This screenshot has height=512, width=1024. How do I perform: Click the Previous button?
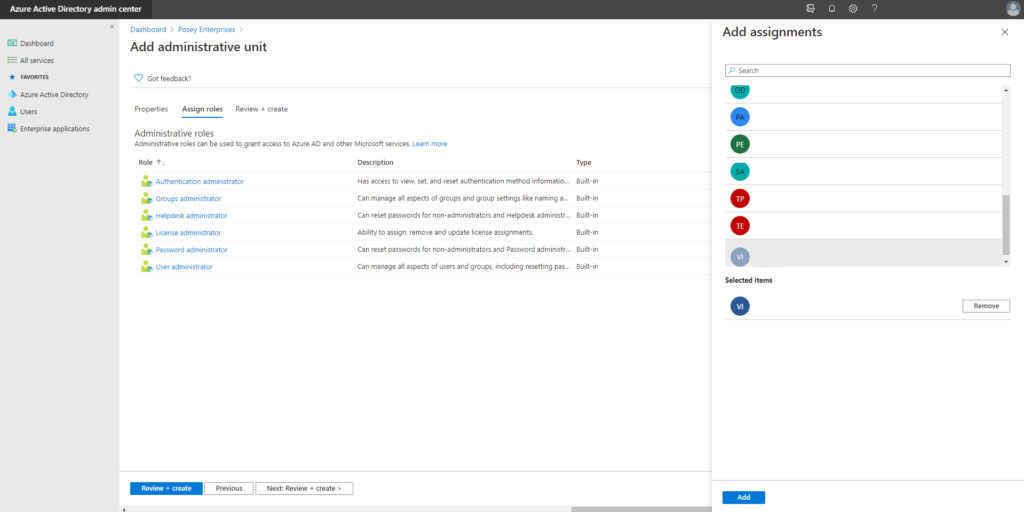pyautogui.click(x=229, y=488)
